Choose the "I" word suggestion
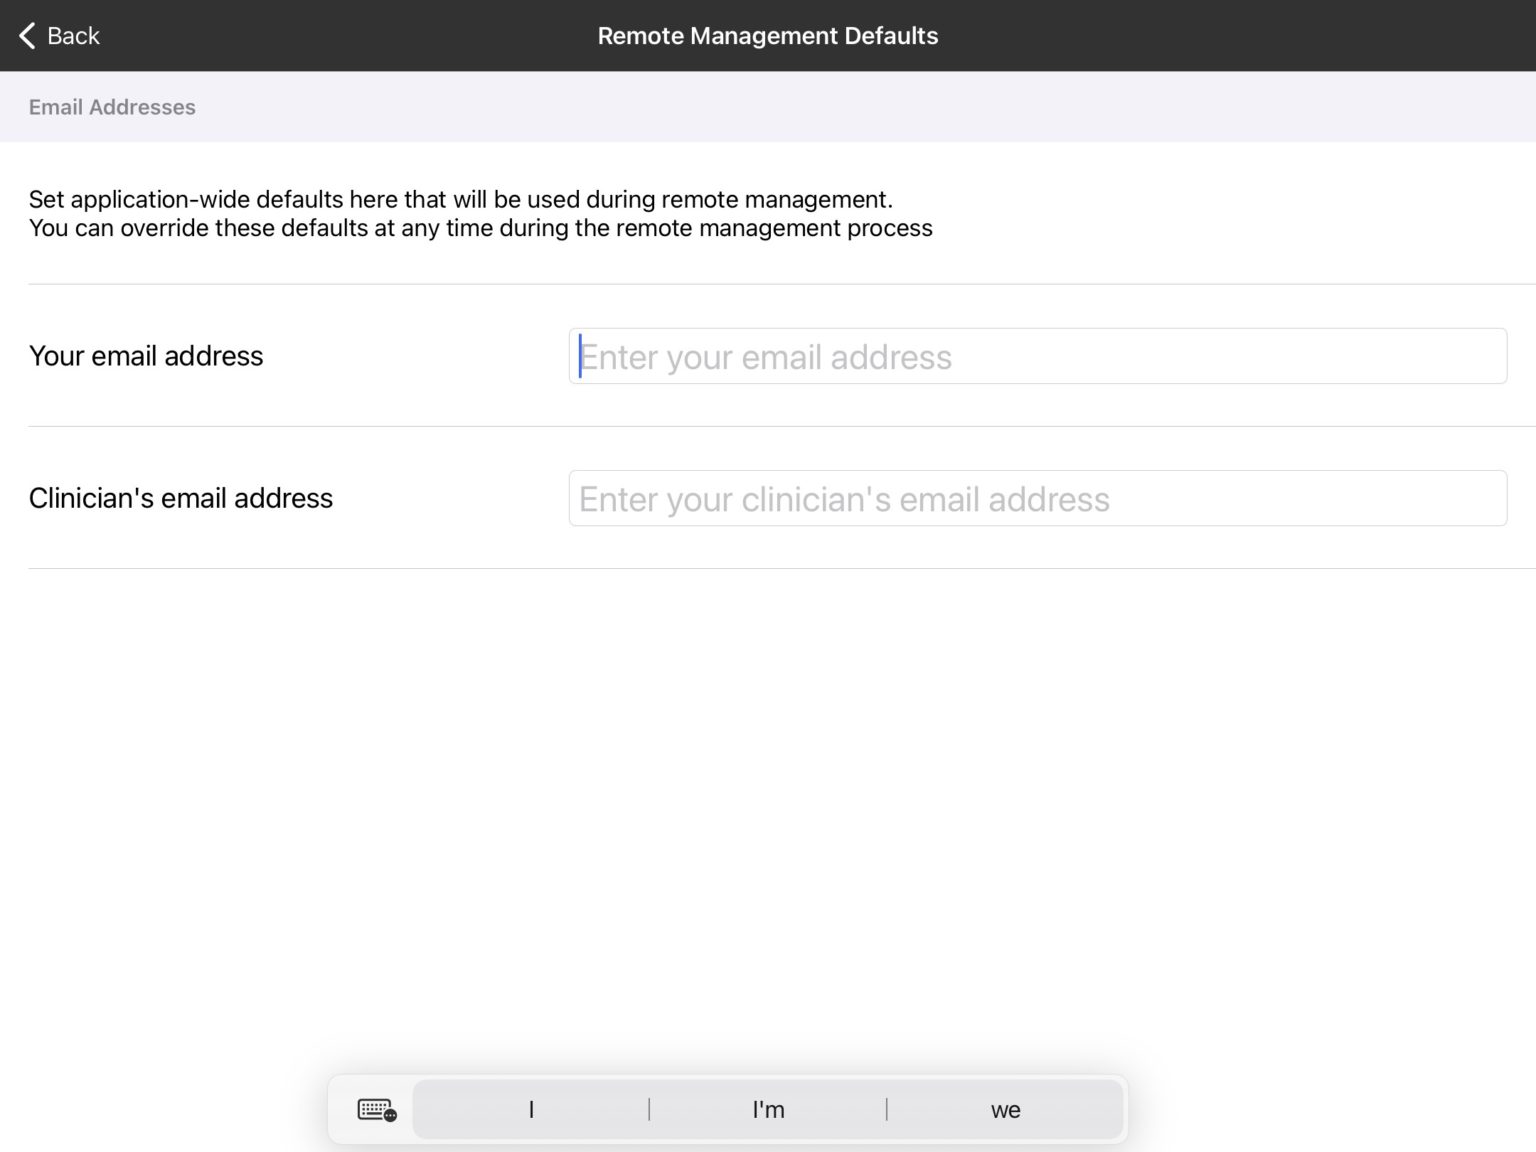The image size is (1536, 1152). (x=531, y=1110)
